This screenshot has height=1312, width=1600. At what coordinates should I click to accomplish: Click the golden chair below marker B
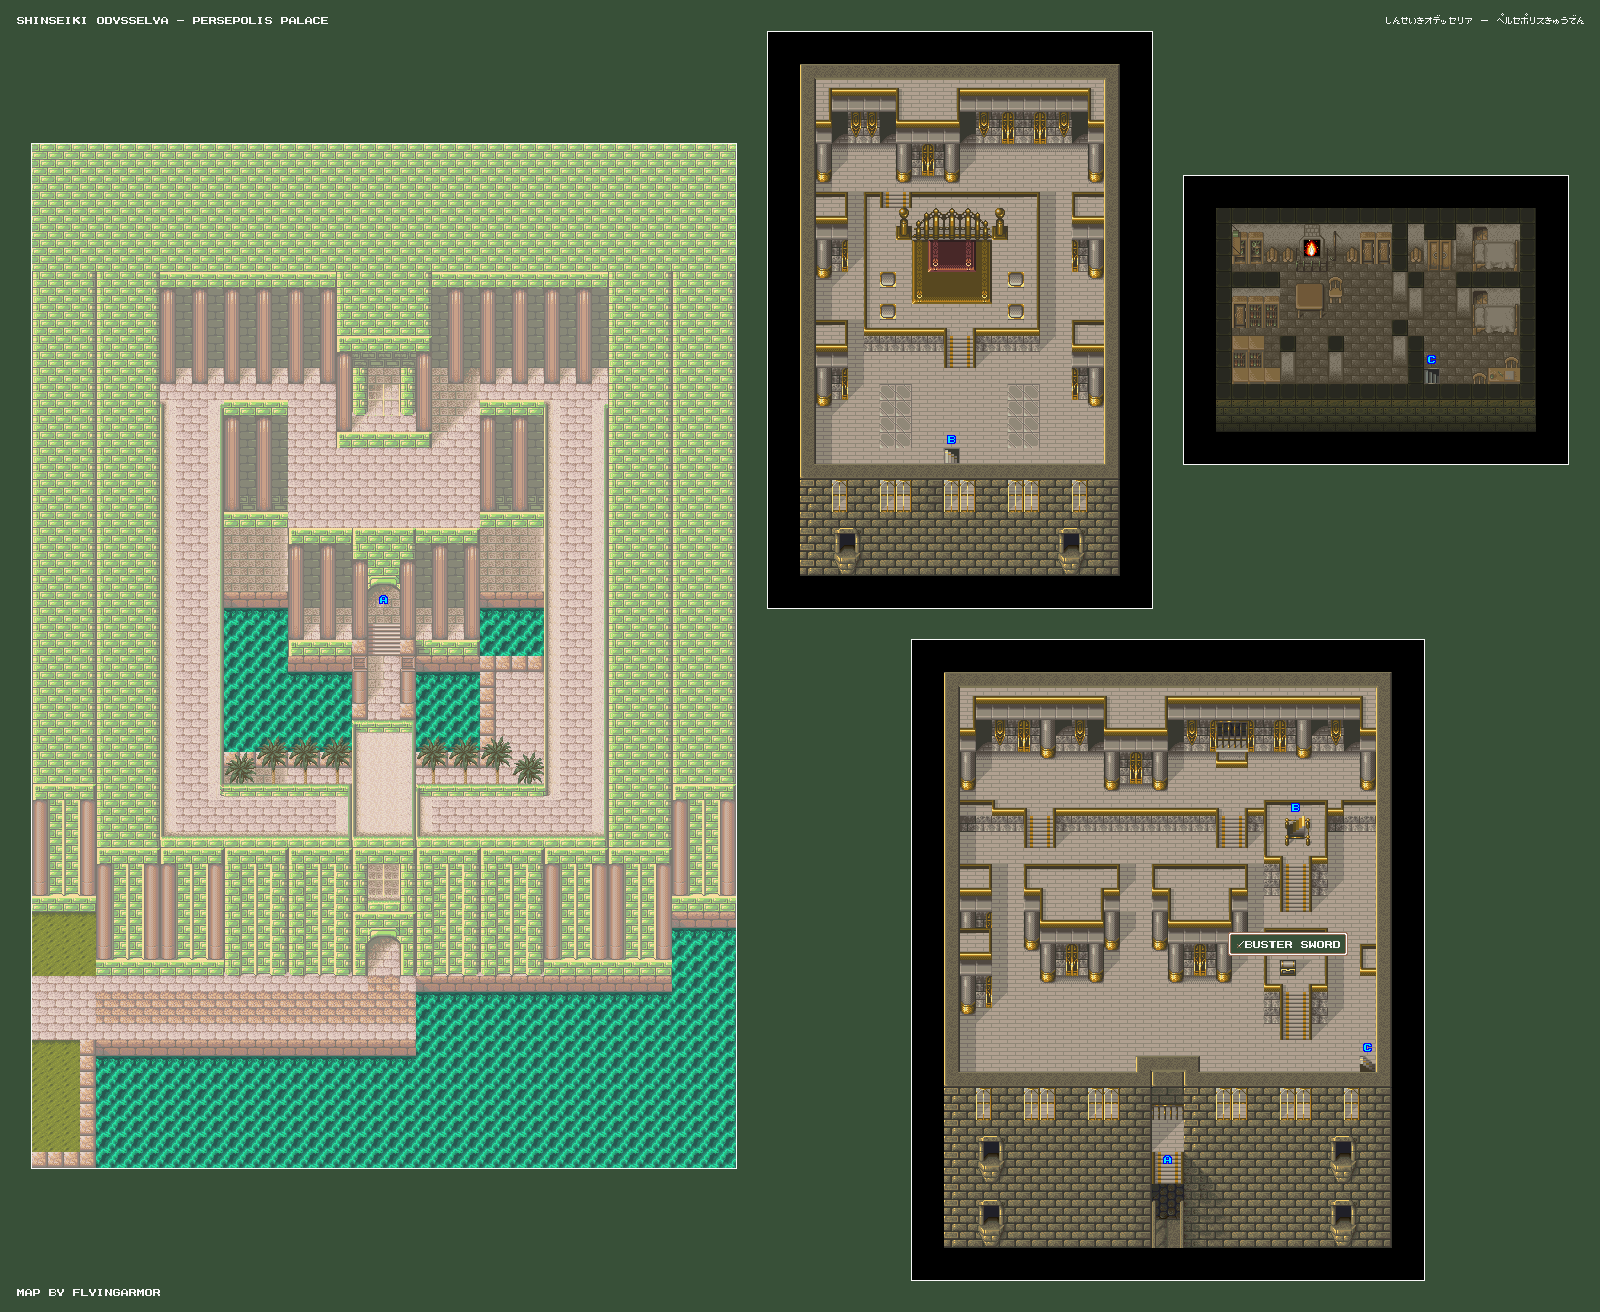[1296, 831]
